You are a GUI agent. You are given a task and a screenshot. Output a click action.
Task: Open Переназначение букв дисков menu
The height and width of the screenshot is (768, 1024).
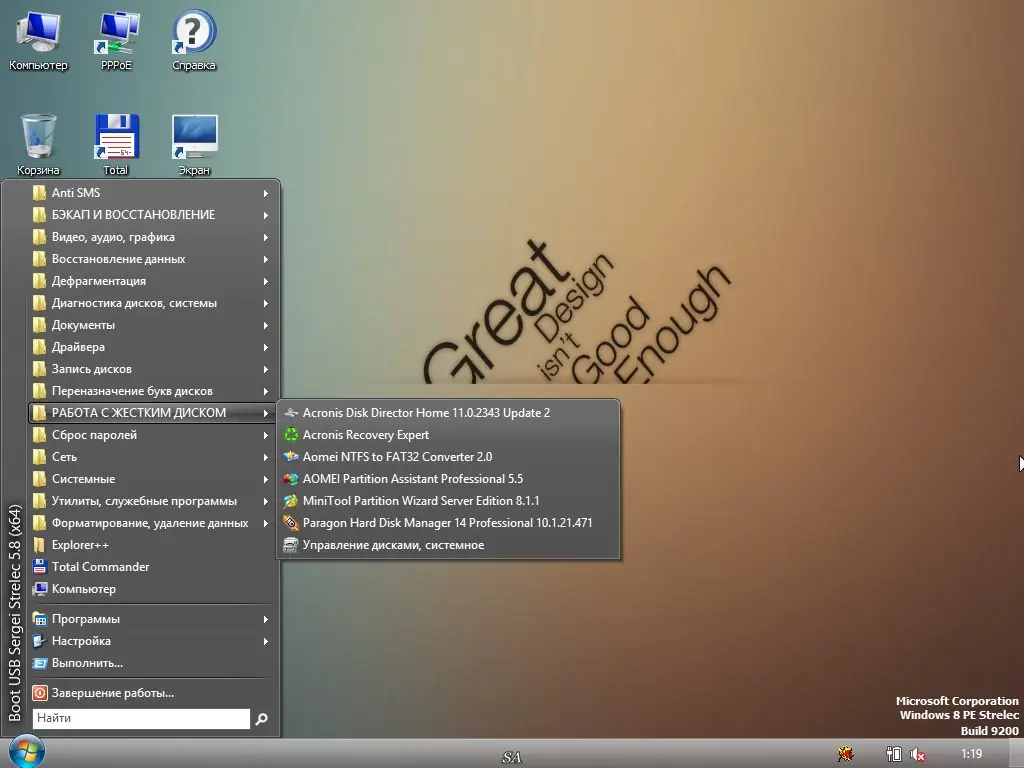[152, 391]
